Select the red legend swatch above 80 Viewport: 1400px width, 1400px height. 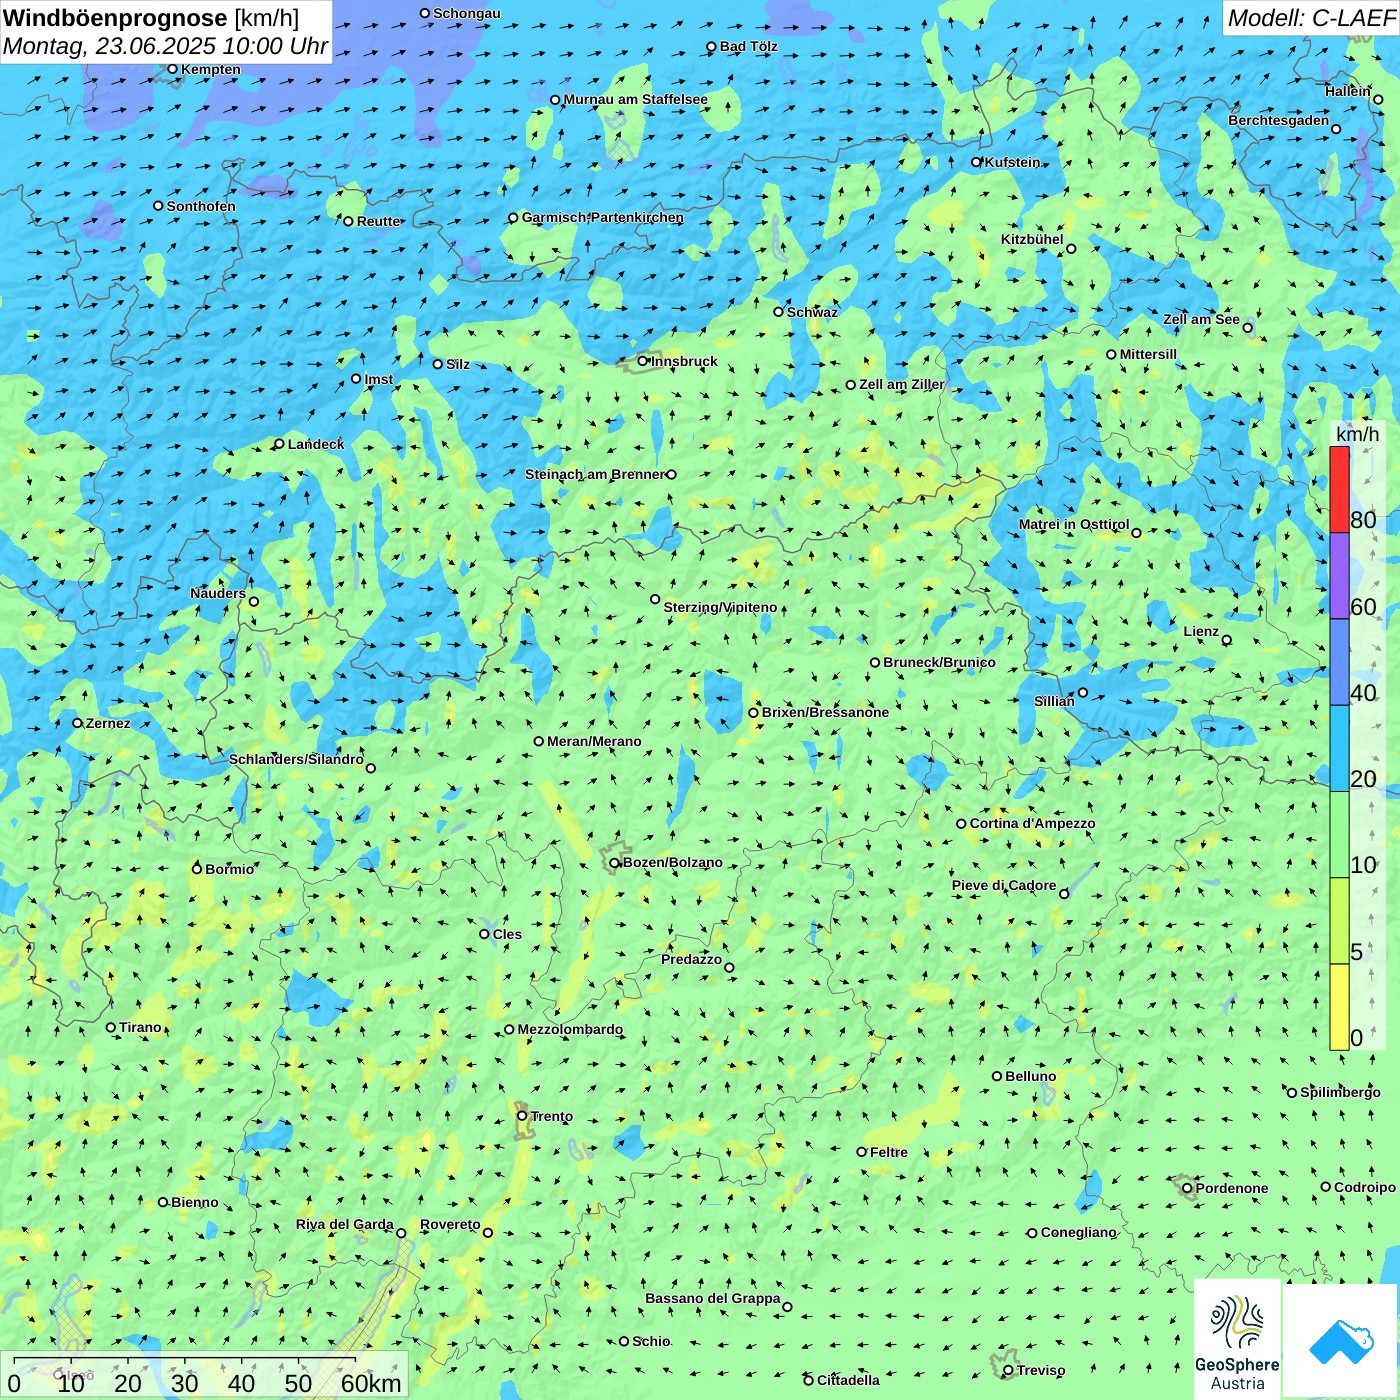pos(1339,489)
